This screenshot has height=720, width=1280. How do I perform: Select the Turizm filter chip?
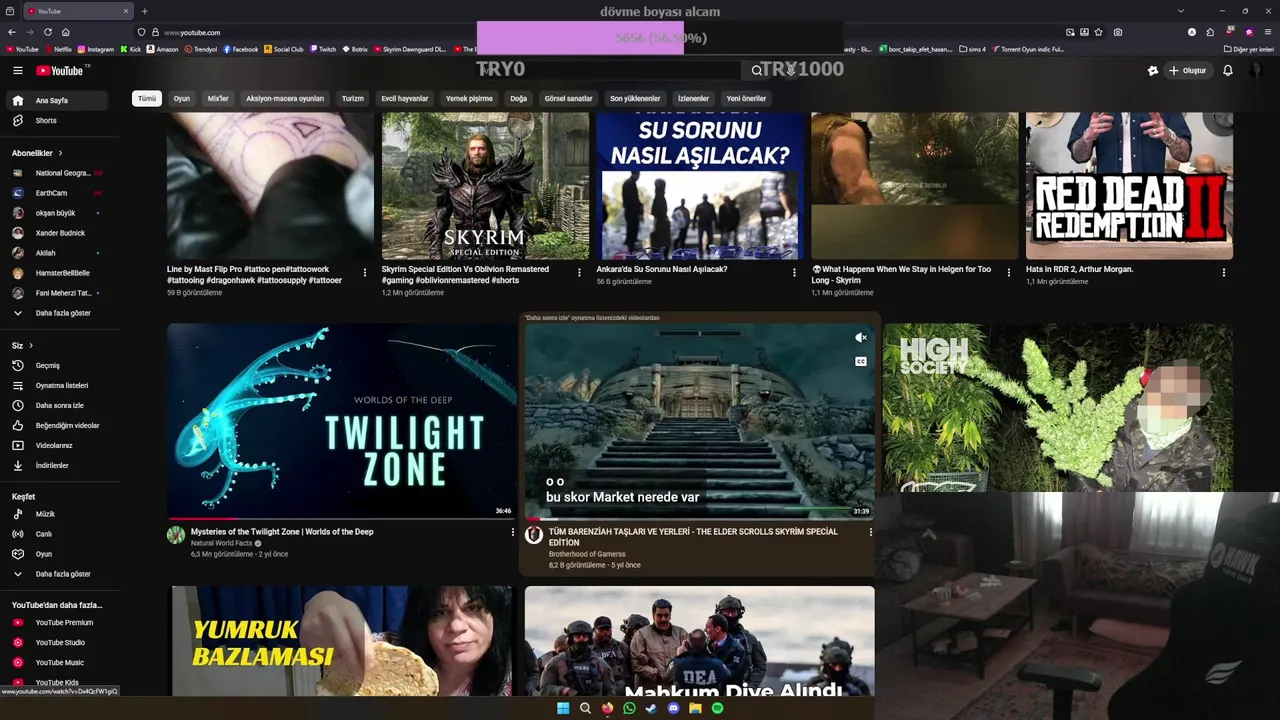(353, 98)
